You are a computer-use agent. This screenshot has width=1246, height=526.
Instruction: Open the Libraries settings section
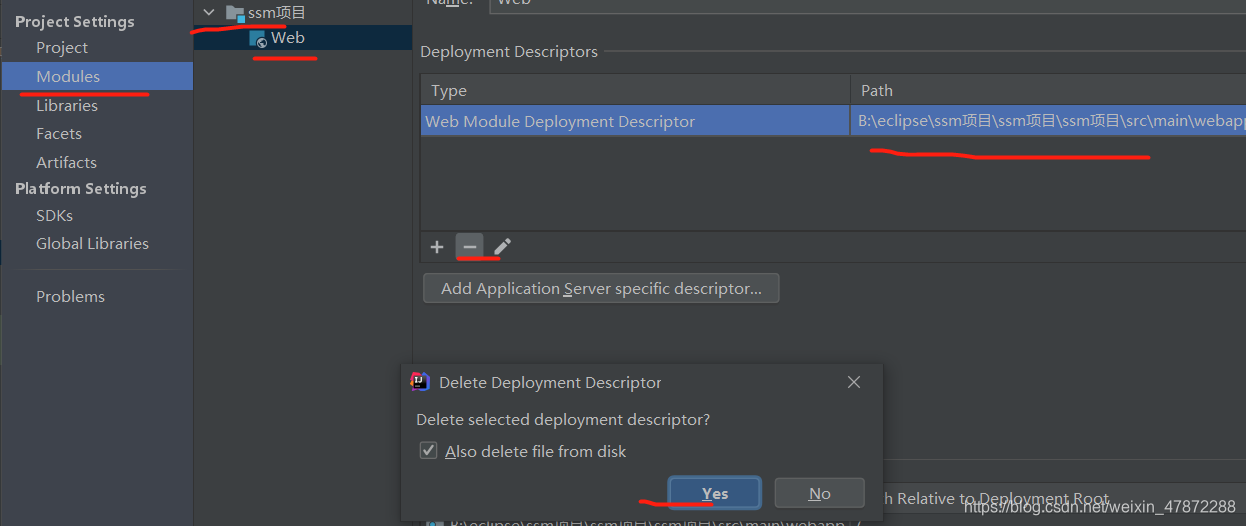[67, 105]
